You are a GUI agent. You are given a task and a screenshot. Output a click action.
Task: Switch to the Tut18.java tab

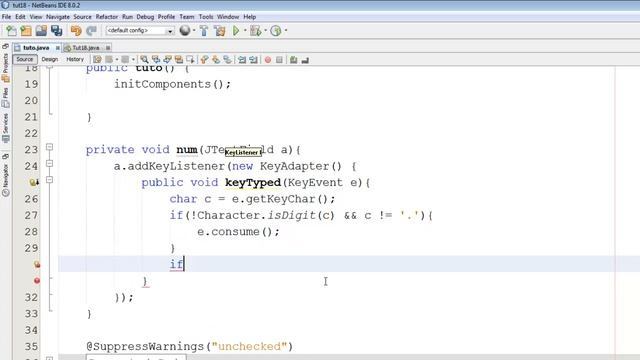point(86,48)
